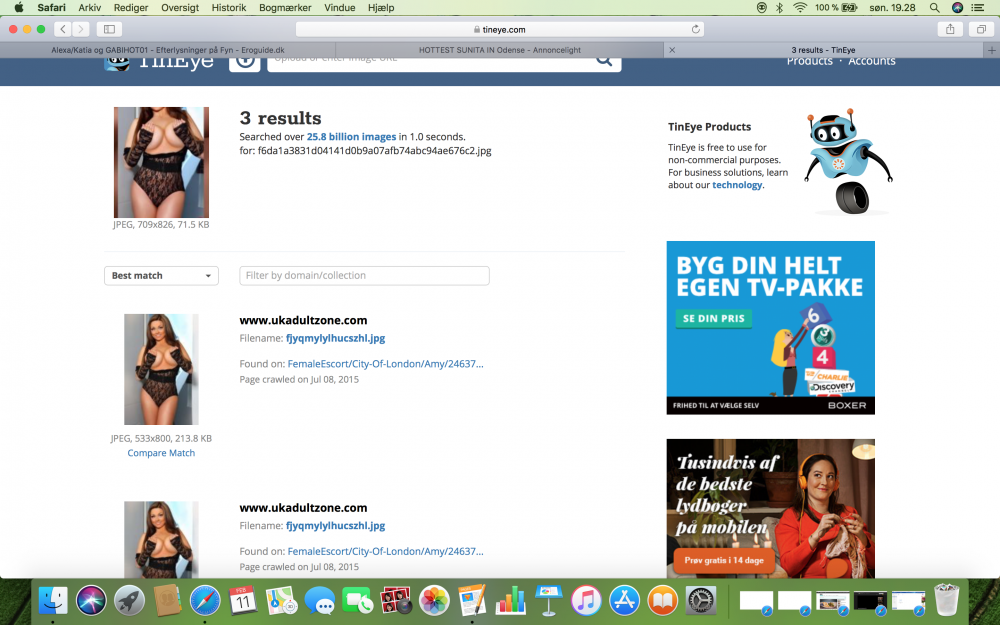Click the tineye.com address bar
This screenshot has width=1000, height=625.
pyautogui.click(x=499, y=29)
